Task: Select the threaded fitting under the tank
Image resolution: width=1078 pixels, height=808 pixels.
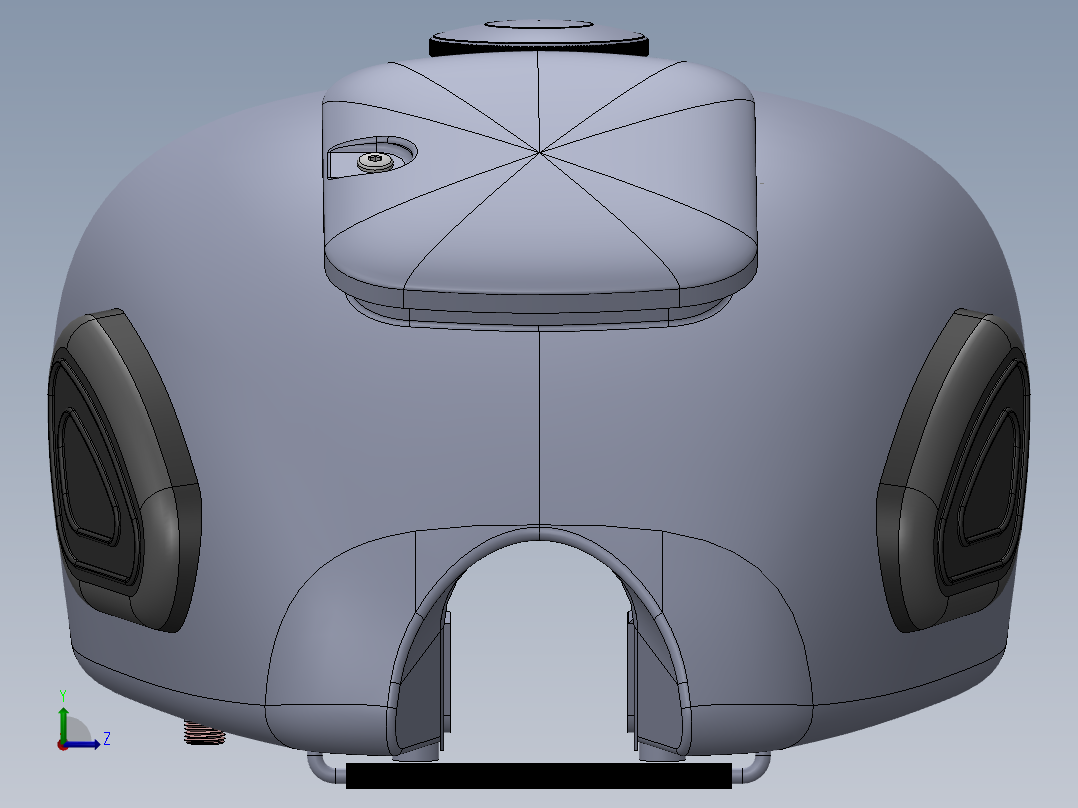Action: pyautogui.click(x=204, y=732)
